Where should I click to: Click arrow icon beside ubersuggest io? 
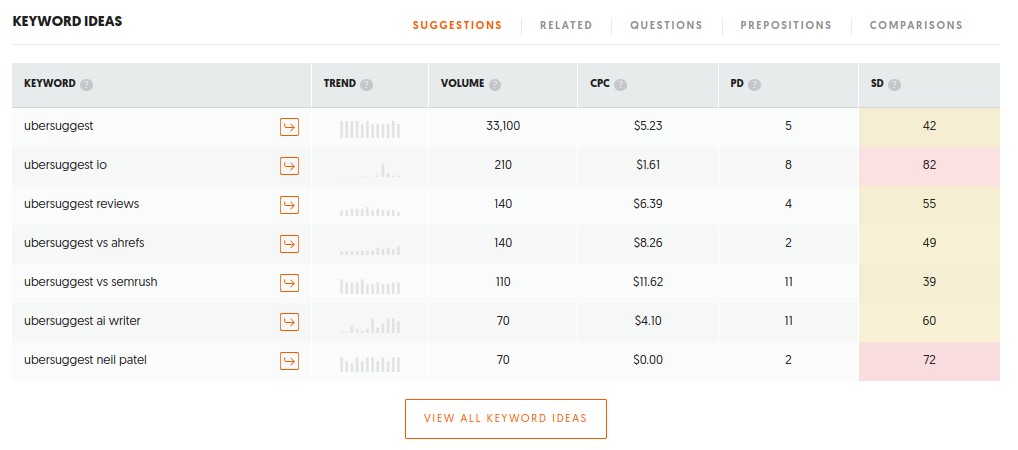point(289,166)
